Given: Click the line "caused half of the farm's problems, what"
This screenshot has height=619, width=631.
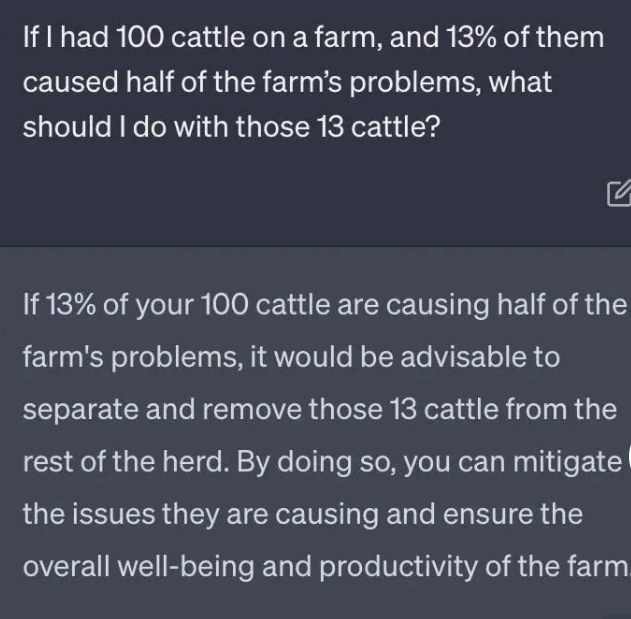Looking at the screenshot, I should tap(287, 83).
